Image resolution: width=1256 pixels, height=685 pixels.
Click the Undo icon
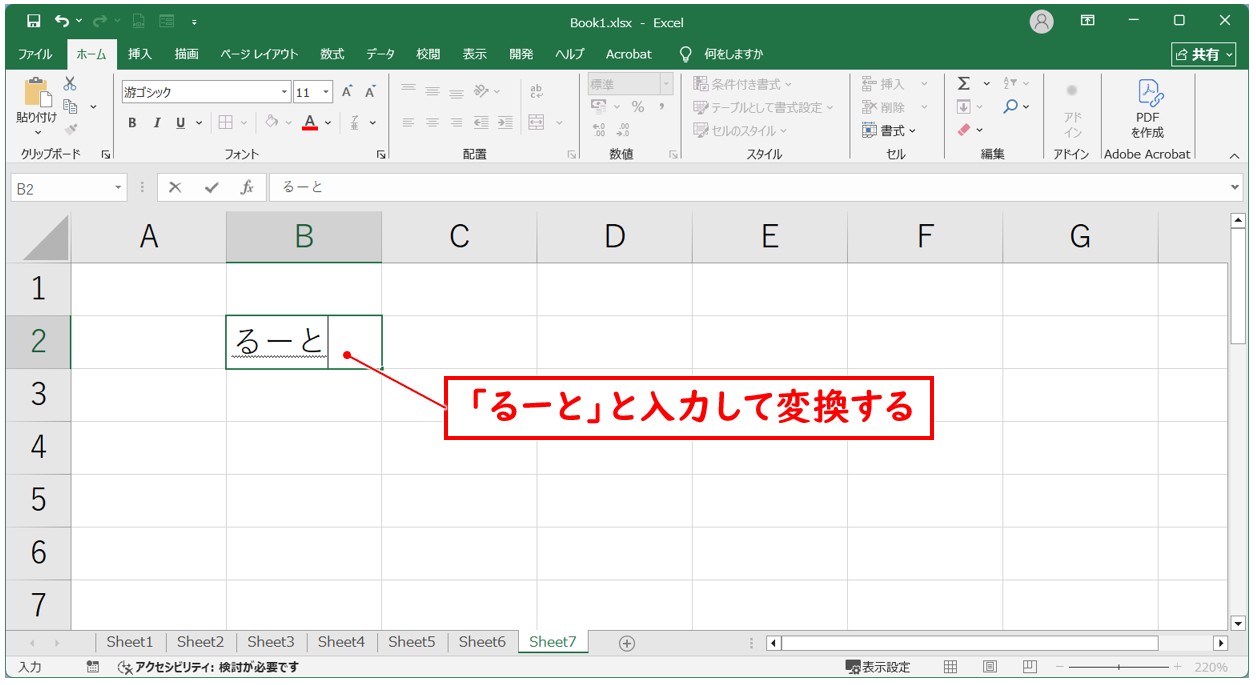pyautogui.click(x=63, y=22)
